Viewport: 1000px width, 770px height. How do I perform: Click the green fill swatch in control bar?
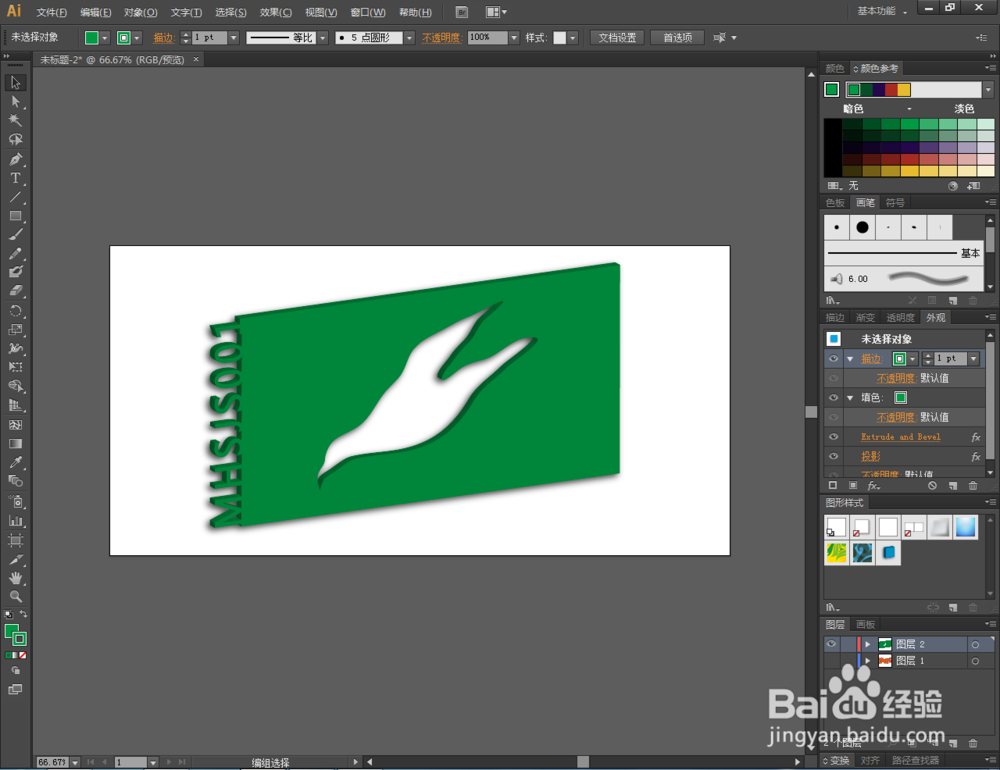click(92, 38)
